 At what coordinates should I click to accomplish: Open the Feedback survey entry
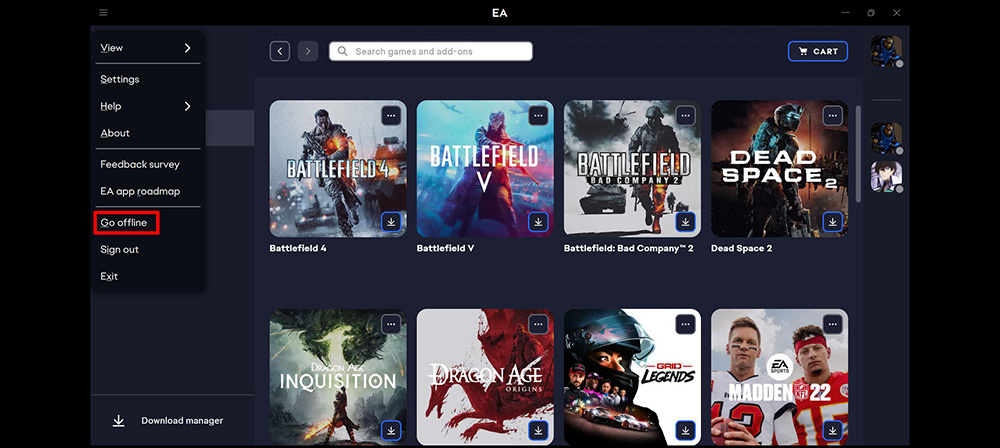pyautogui.click(x=140, y=164)
